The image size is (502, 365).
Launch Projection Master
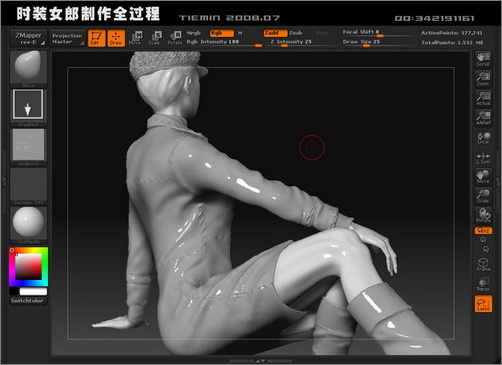tap(67, 38)
